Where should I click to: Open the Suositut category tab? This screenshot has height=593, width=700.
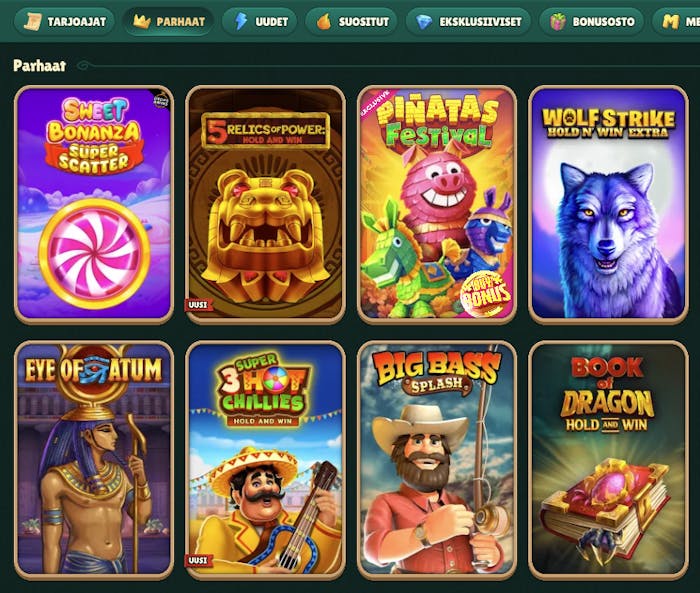coord(351,21)
